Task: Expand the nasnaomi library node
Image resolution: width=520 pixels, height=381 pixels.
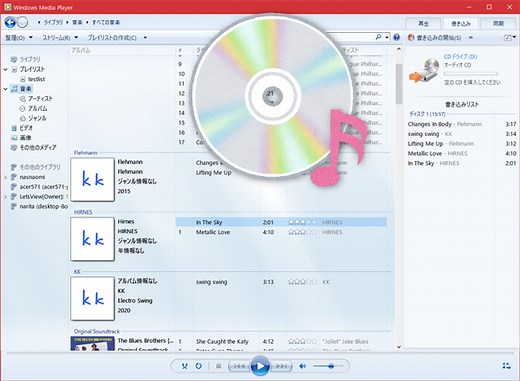Action: 5,177
